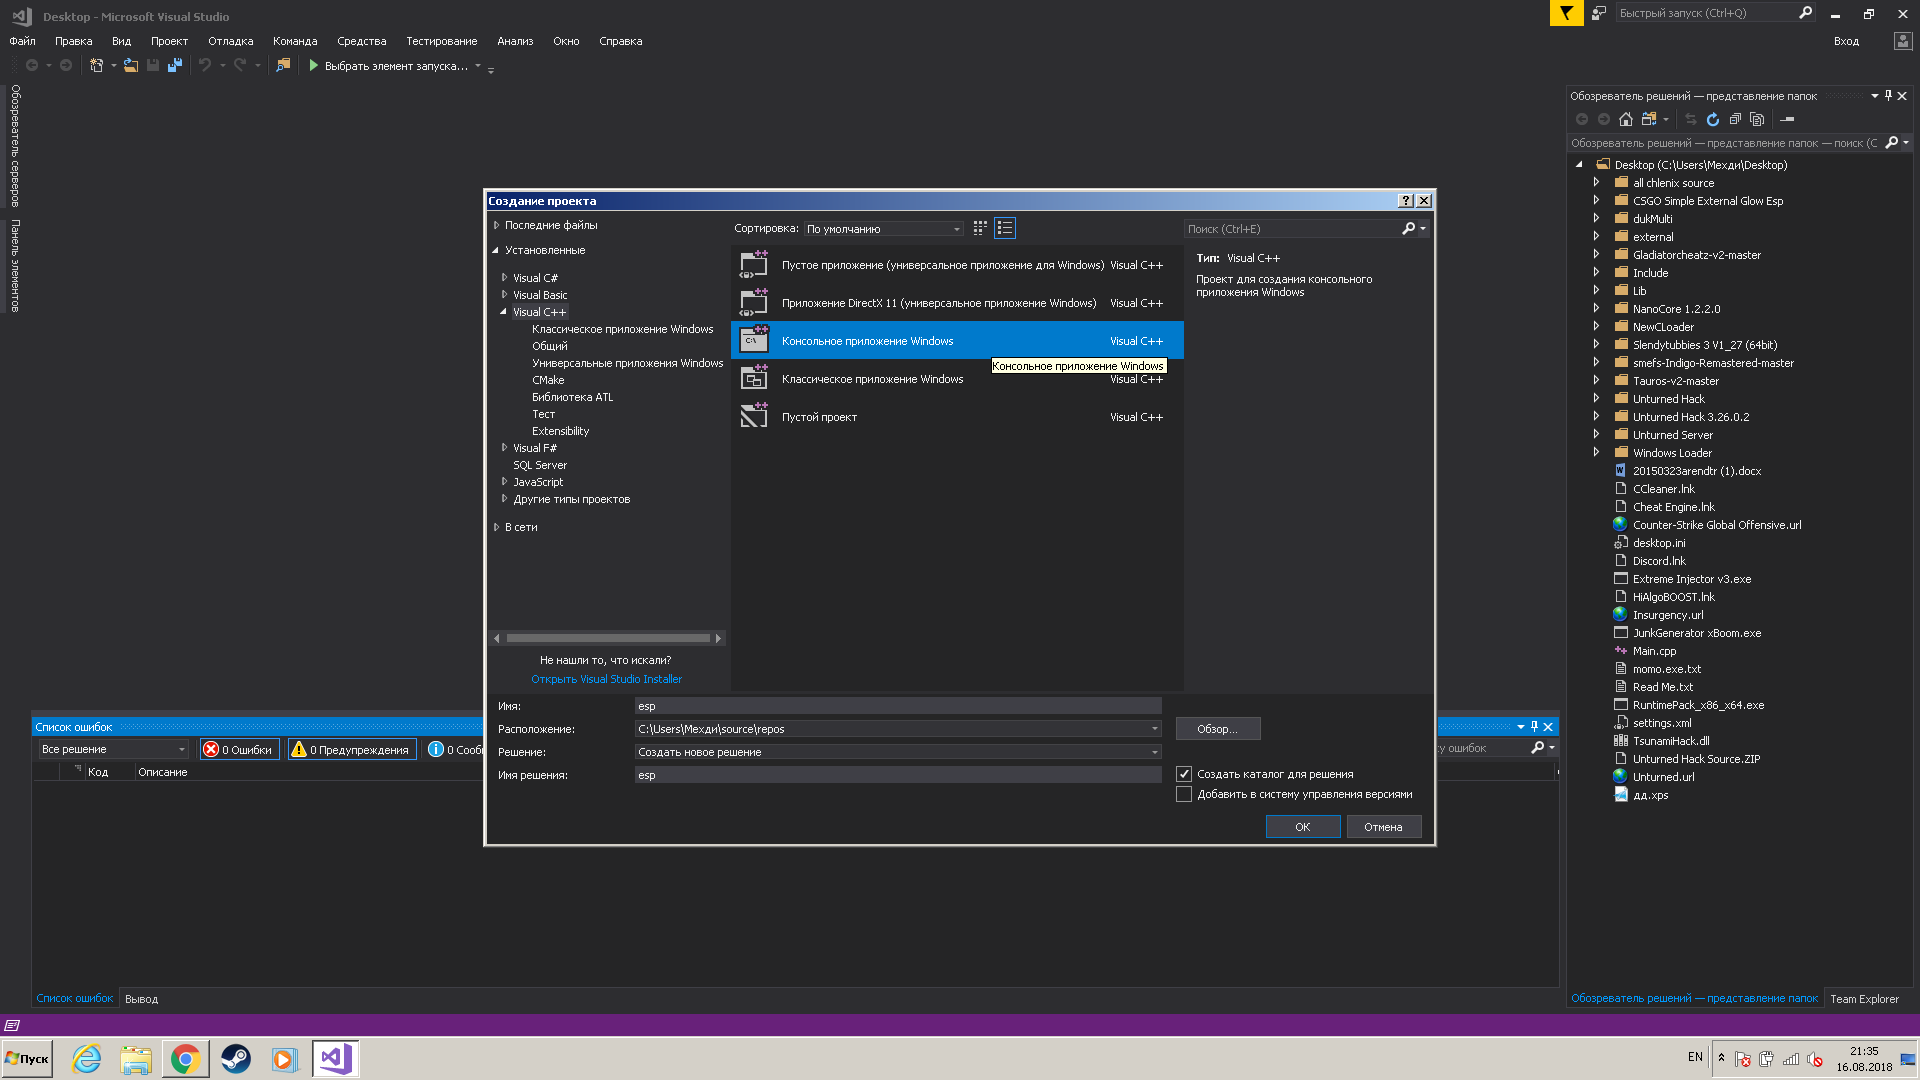Click the green Start run arrow
Screen dimensions: 1920x1080
[313, 66]
